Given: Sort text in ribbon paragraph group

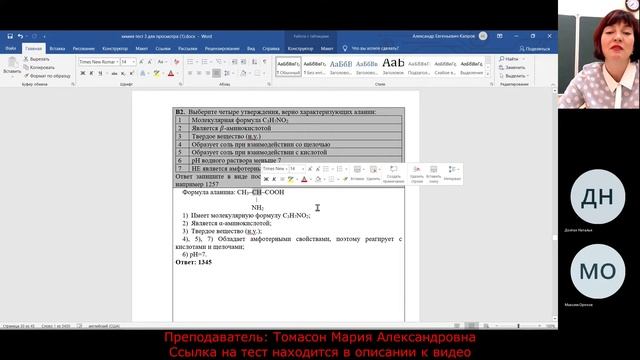Looking at the screenshot, I should (x=254, y=62).
